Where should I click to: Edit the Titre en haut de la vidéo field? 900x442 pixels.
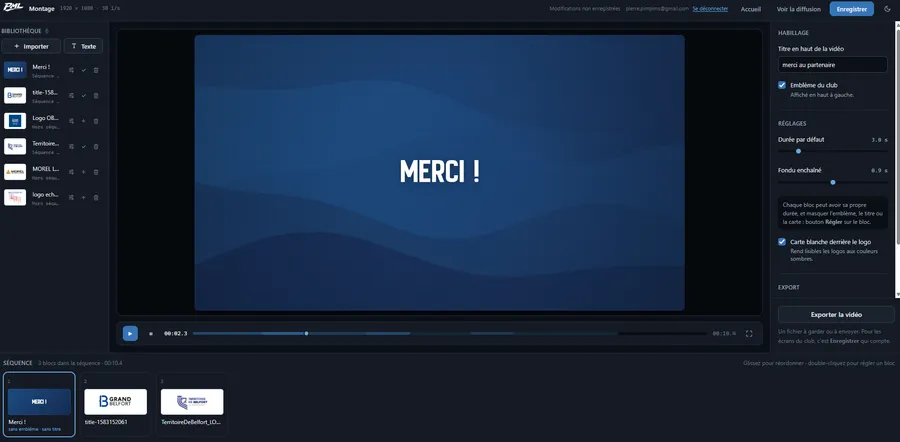tap(832, 65)
